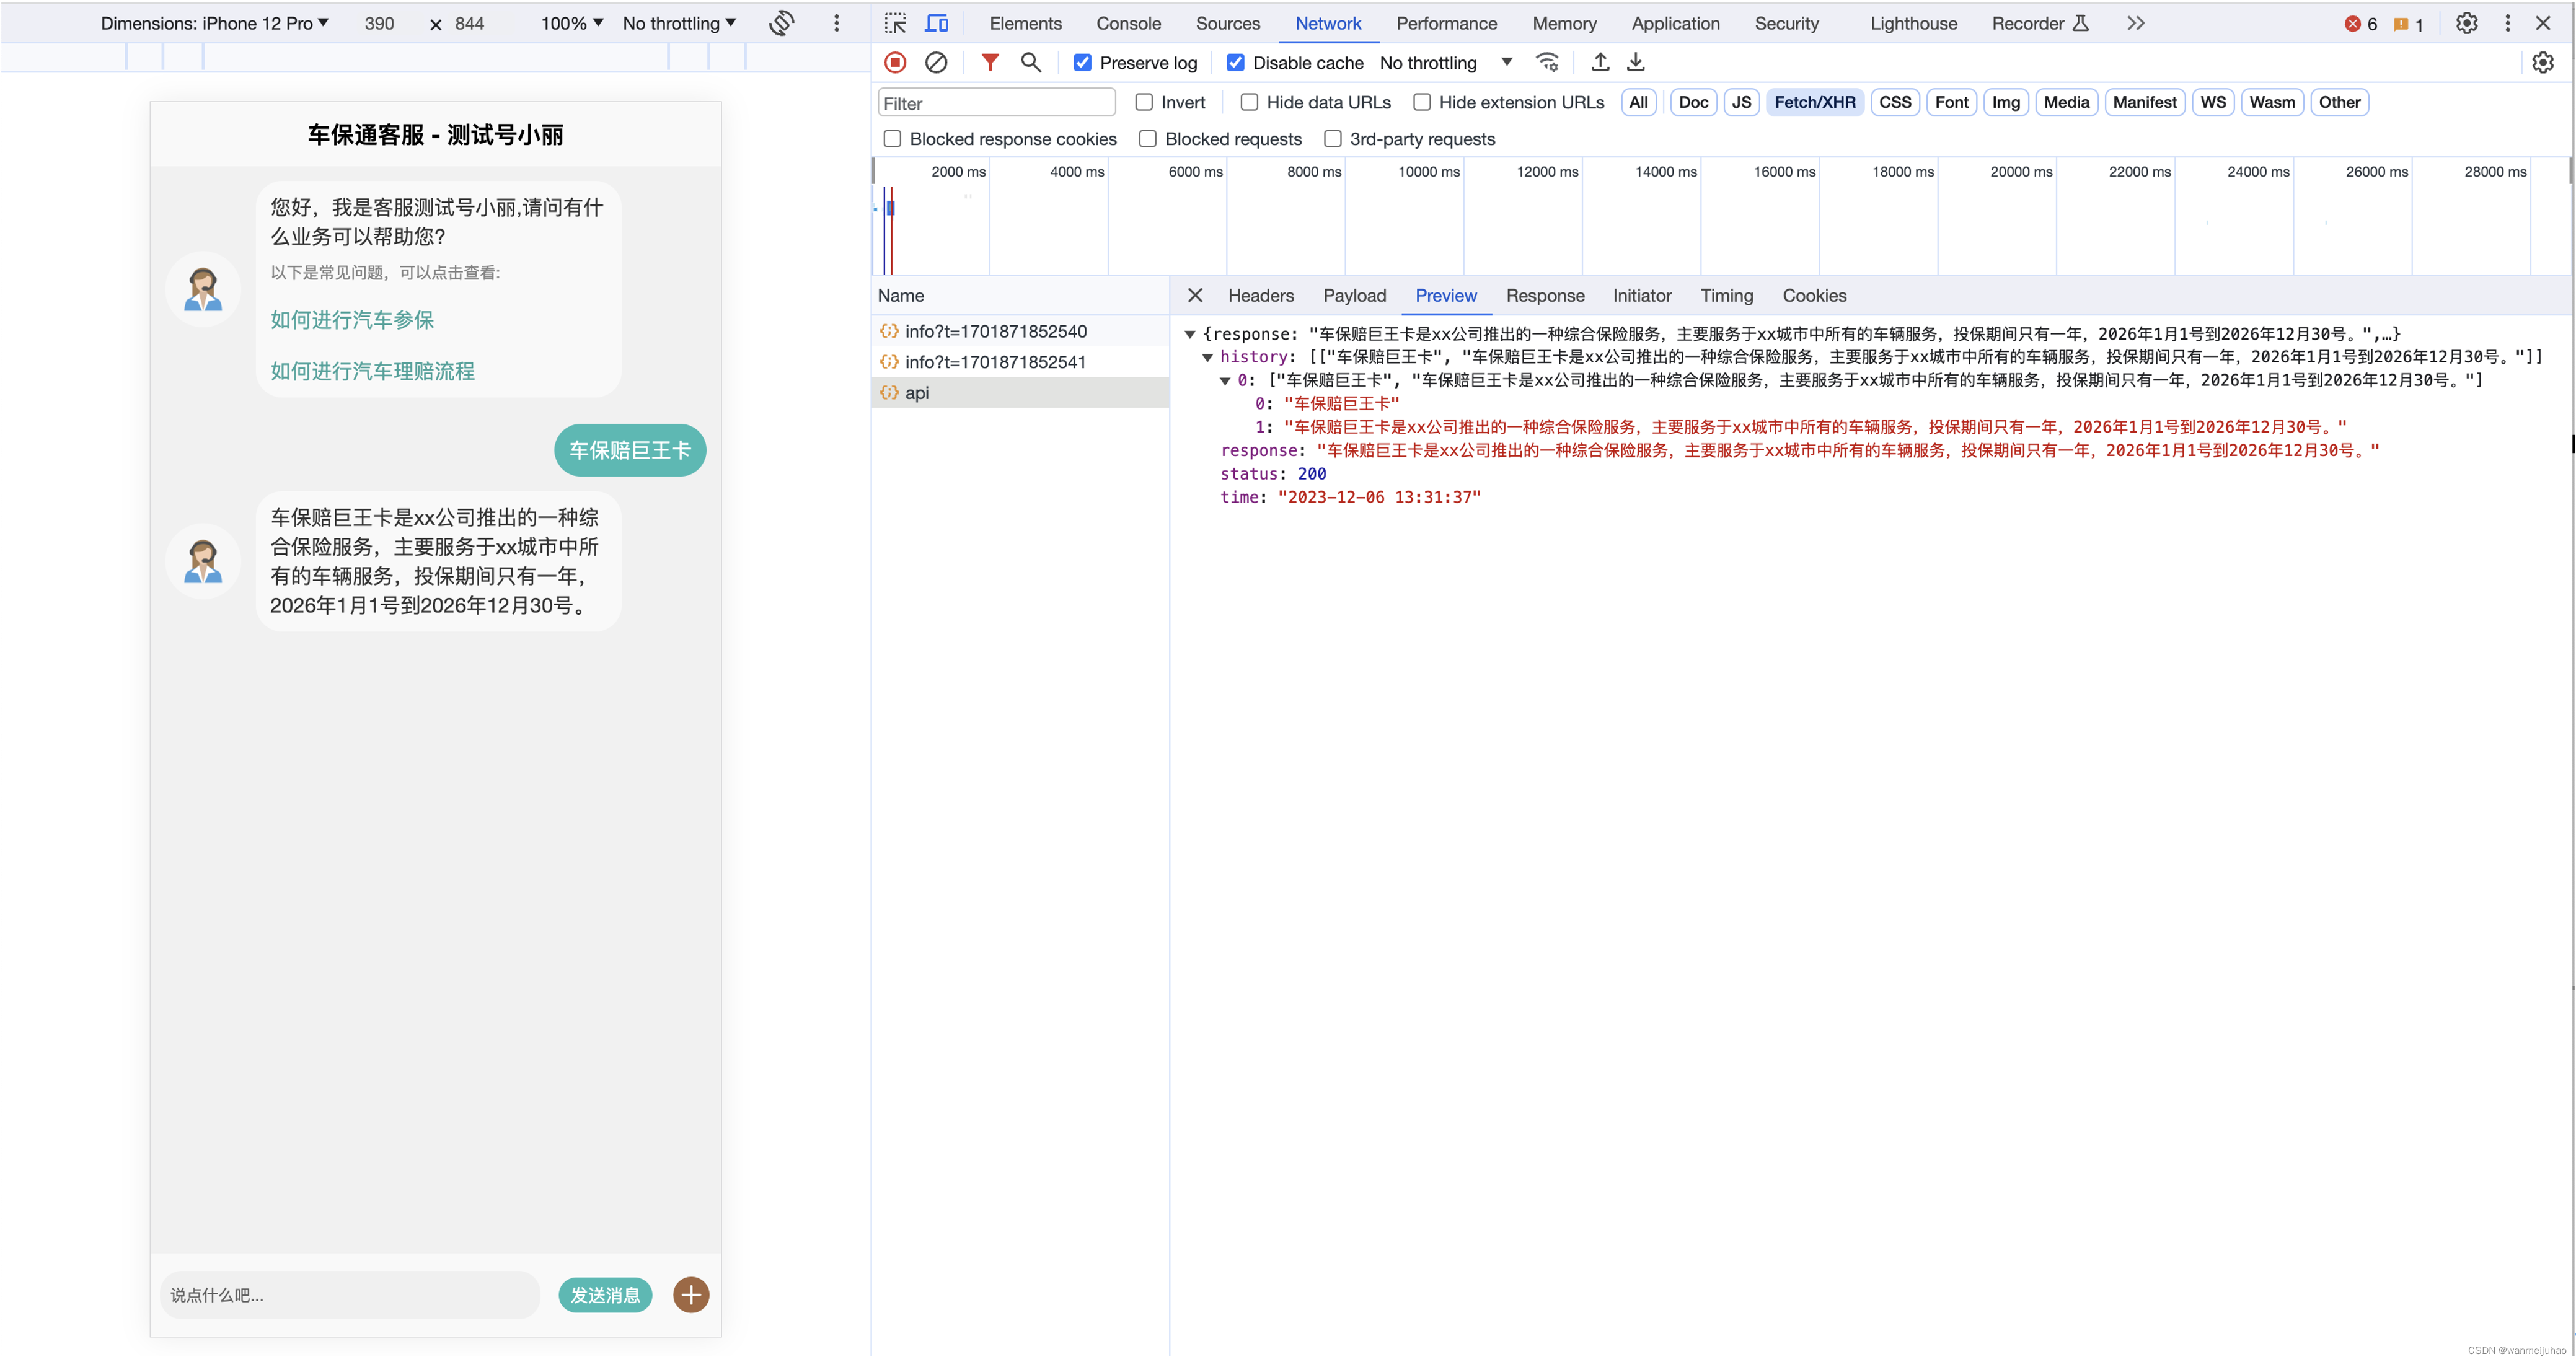This screenshot has height=1362, width=2576.
Task: Click the clear network log icon
Action: [935, 63]
